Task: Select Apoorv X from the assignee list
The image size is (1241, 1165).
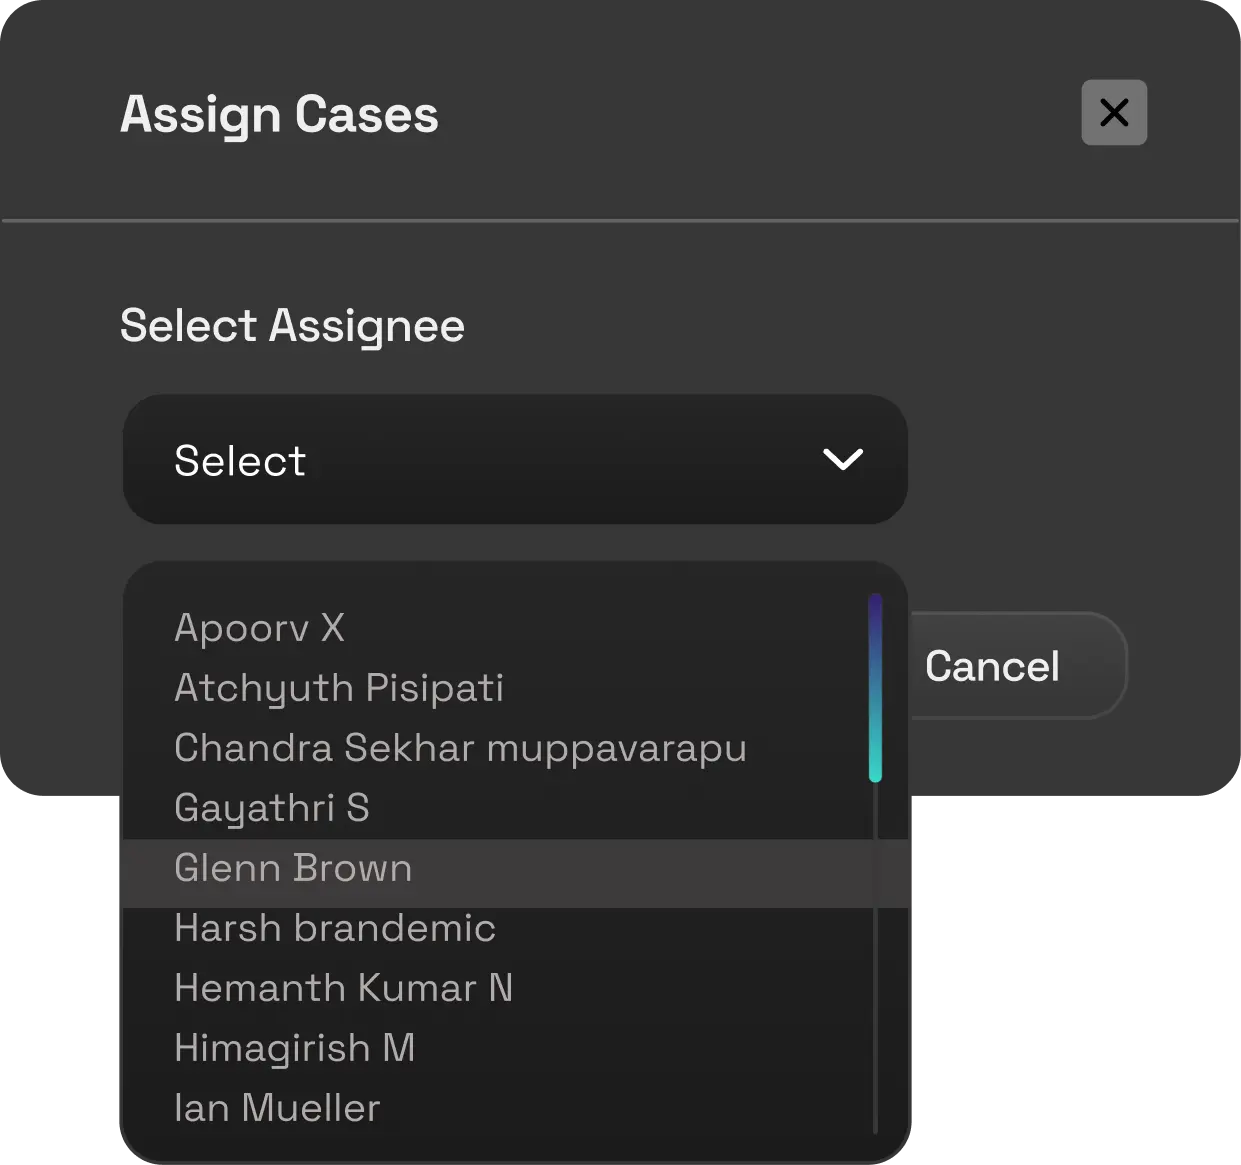Action: pyautogui.click(x=258, y=627)
